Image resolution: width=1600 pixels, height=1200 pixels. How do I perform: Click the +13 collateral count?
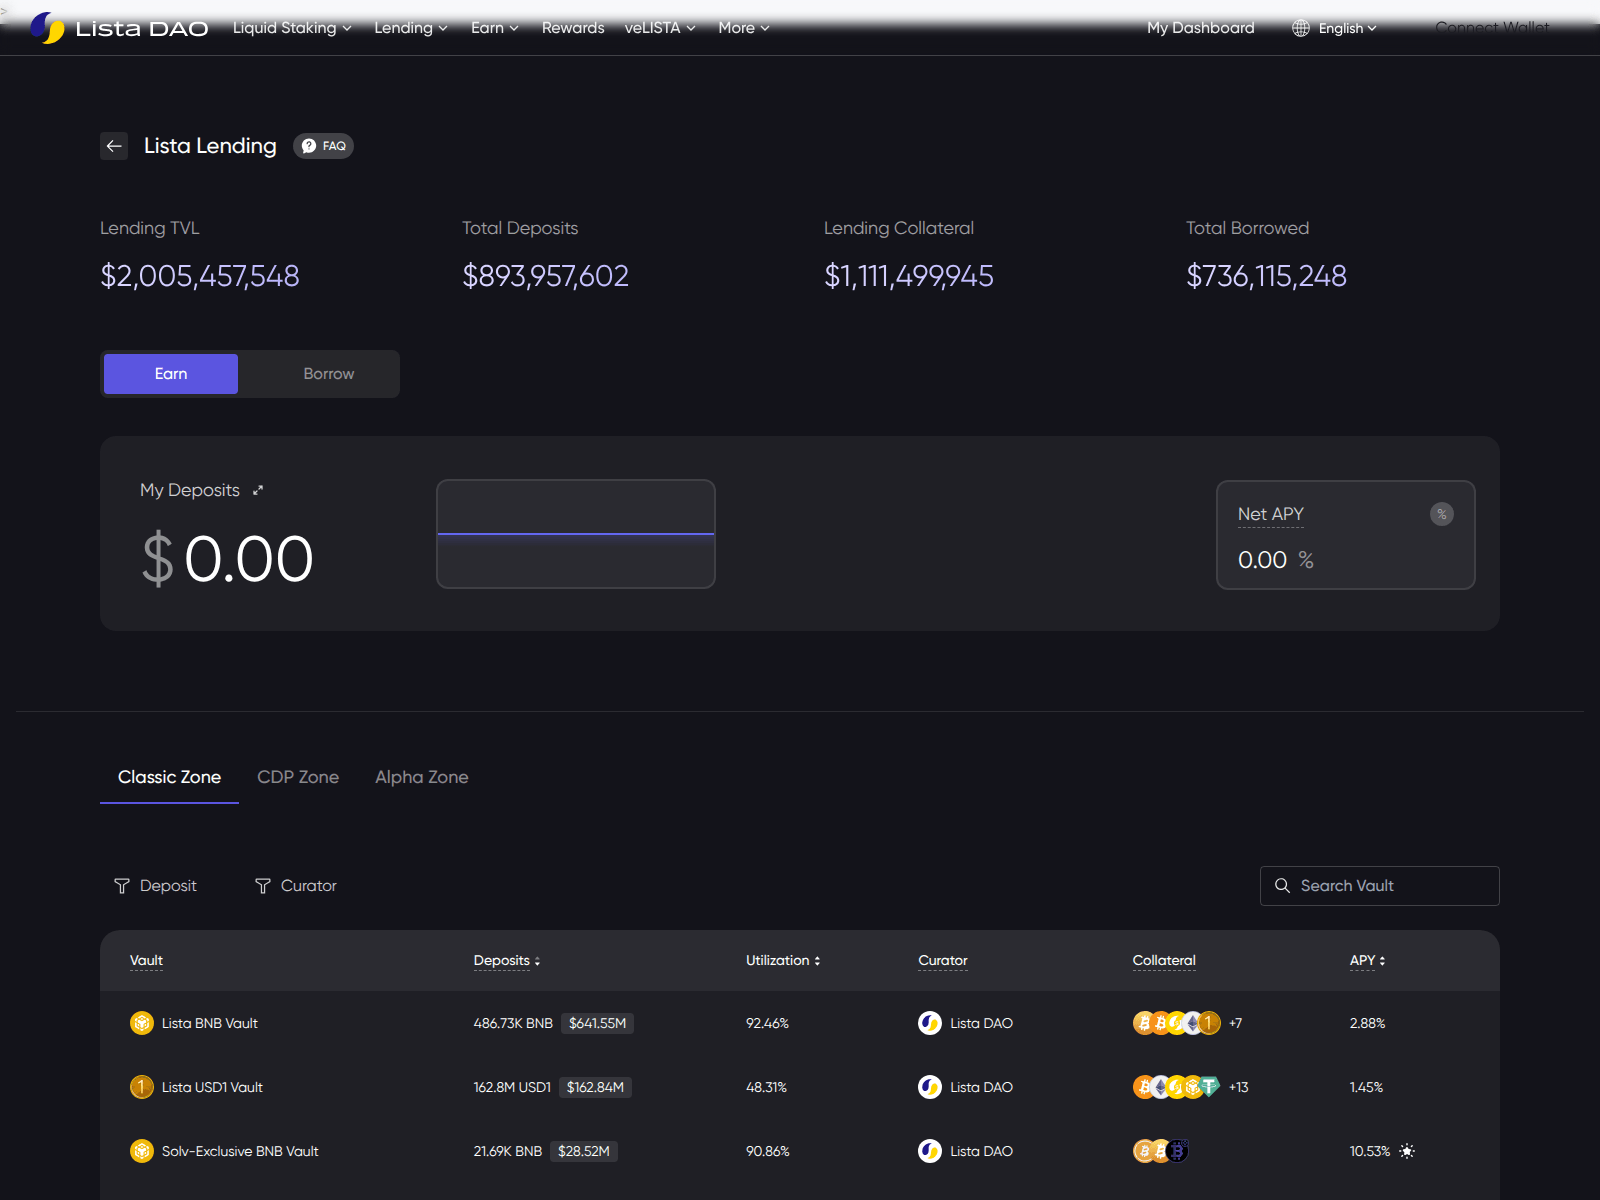[1239, 1087]
